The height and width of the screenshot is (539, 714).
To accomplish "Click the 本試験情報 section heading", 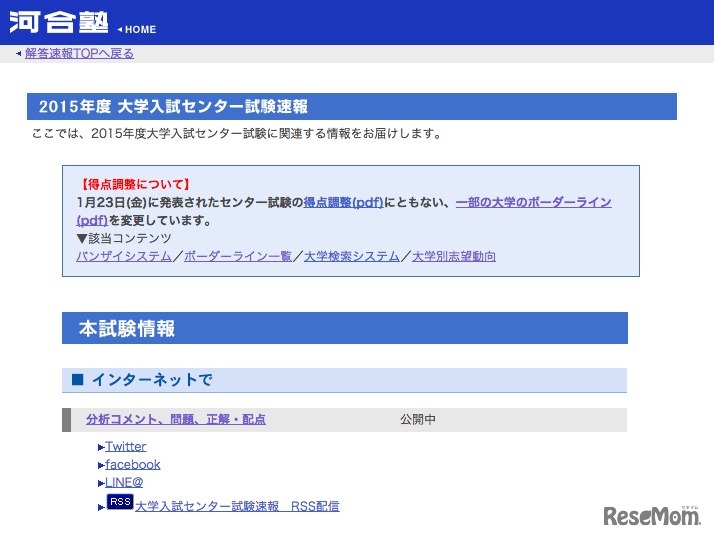I will 345,328.
